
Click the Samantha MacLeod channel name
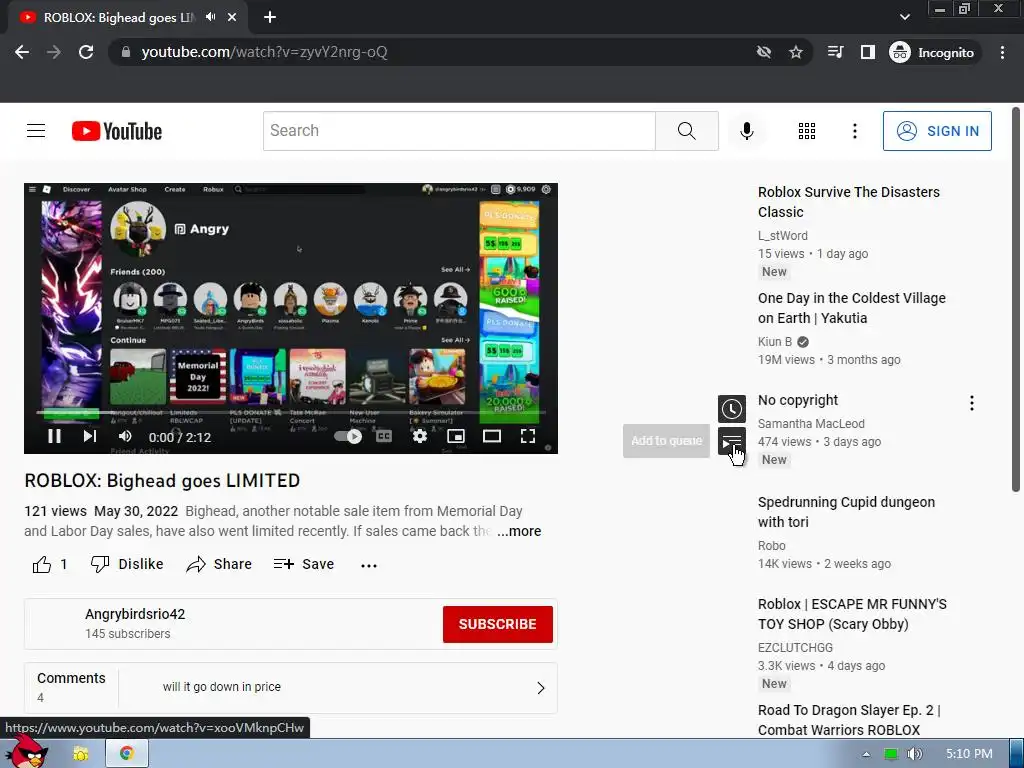click(x=811, y=424)
